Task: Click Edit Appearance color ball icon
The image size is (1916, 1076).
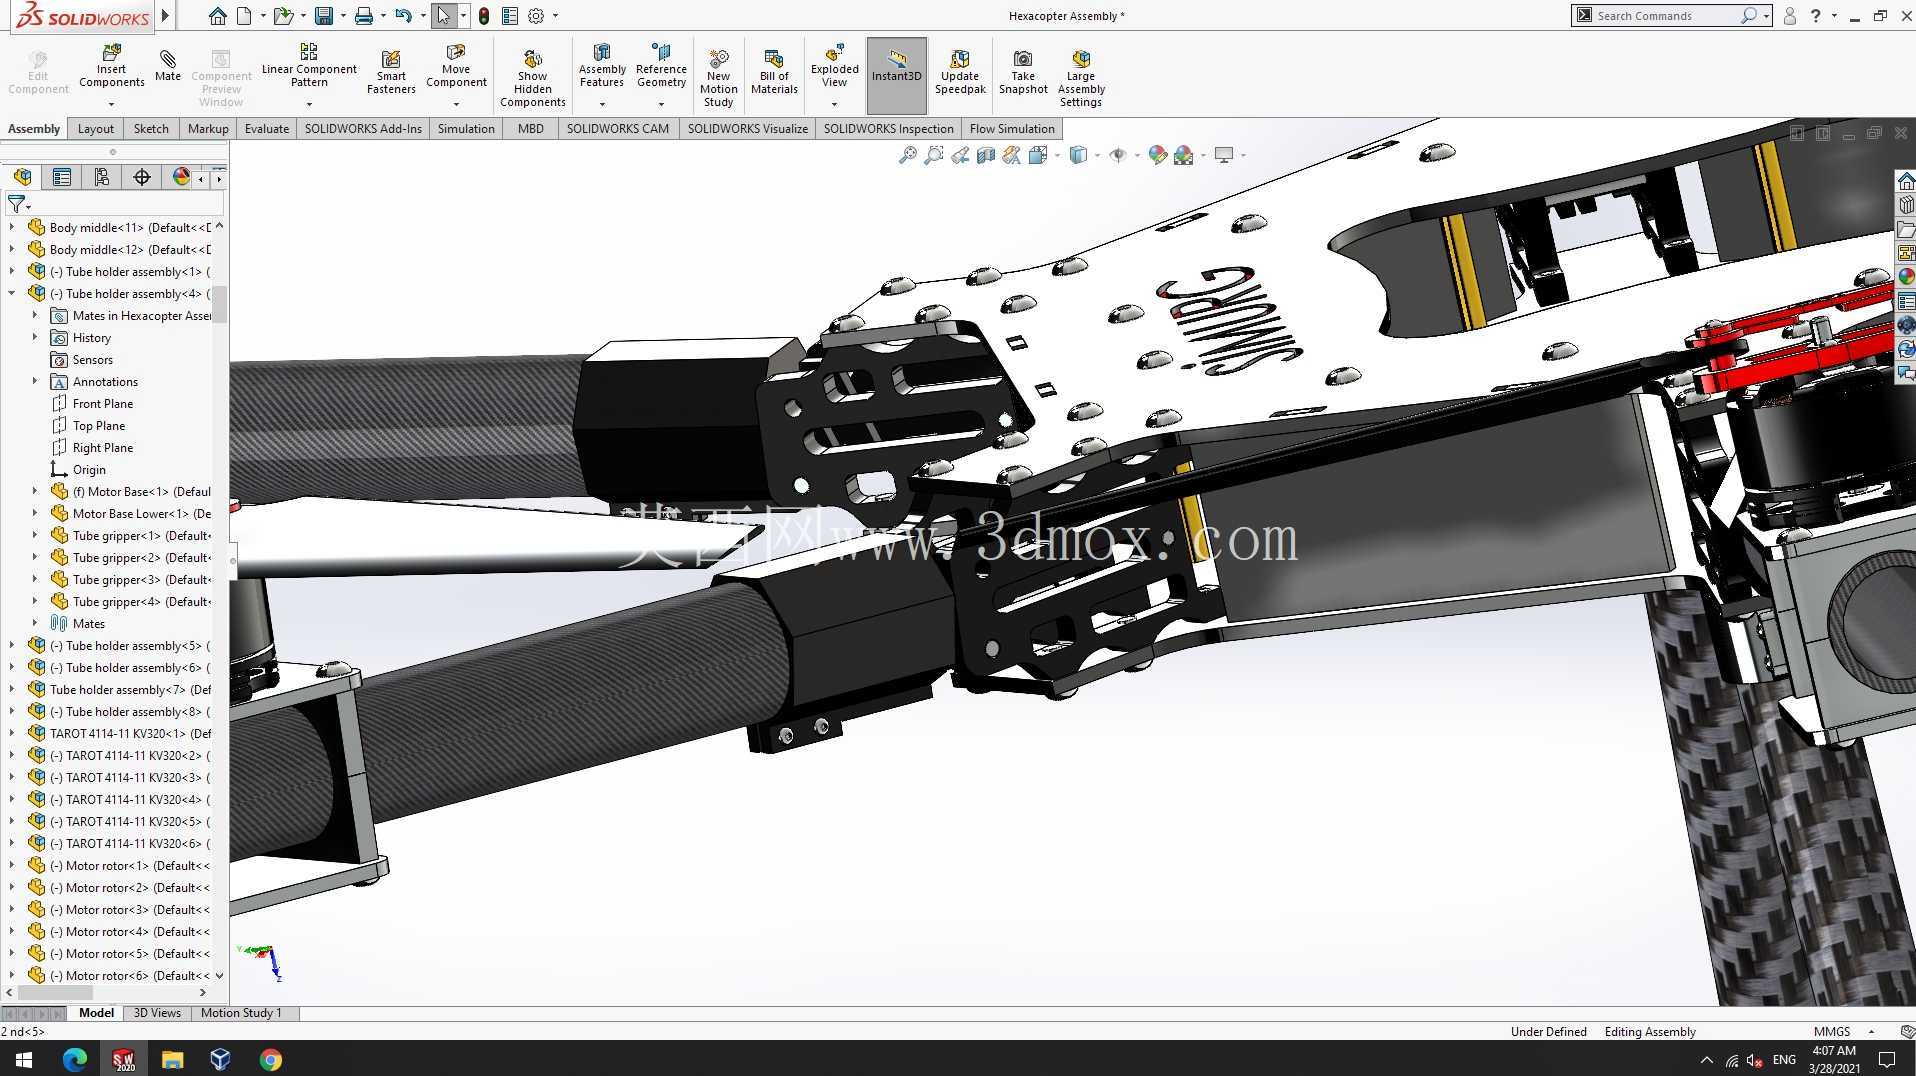Action: pos(1158,155)
